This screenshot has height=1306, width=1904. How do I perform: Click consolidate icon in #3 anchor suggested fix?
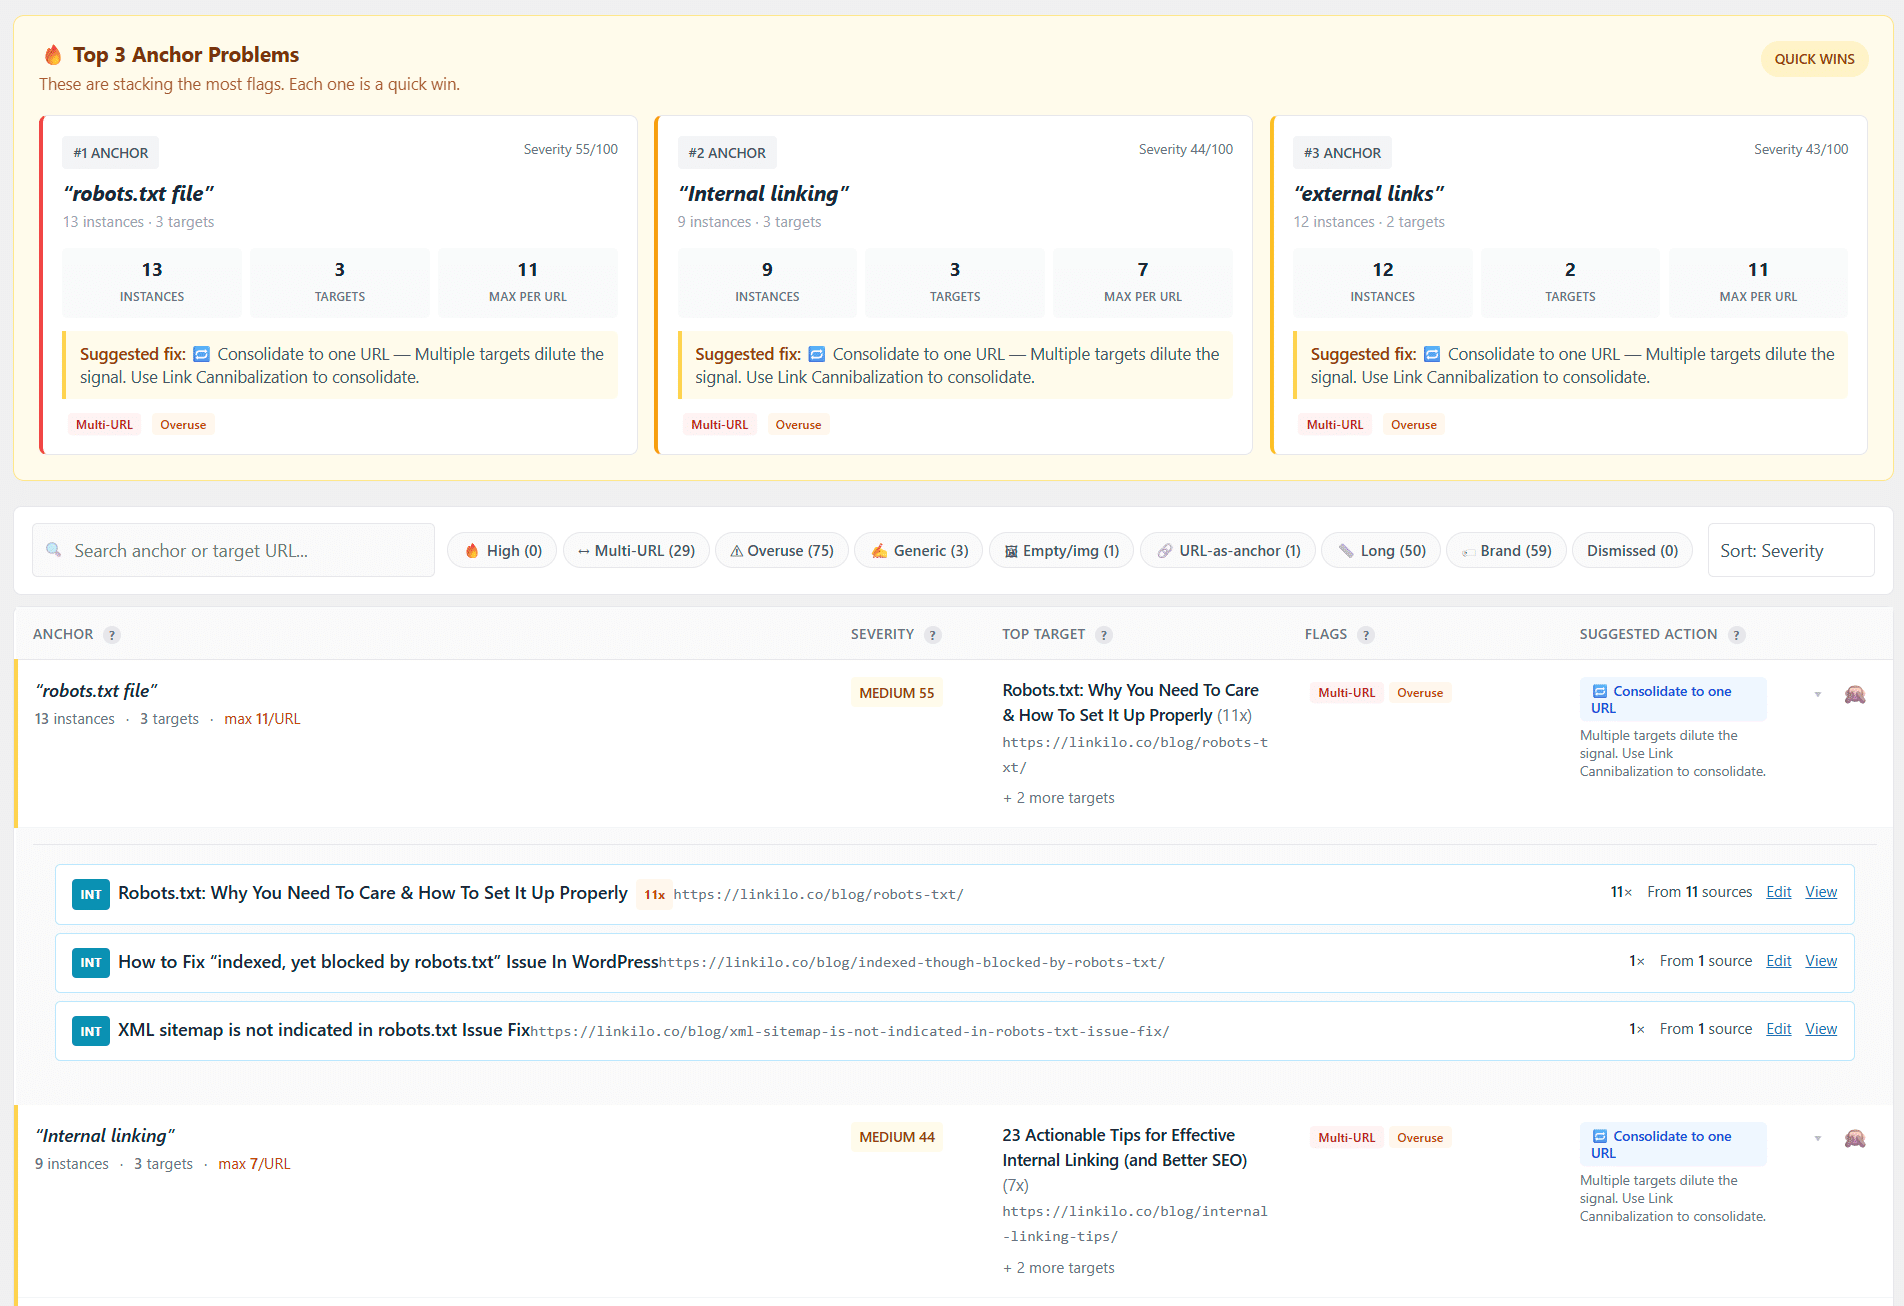tap(1432, 354)
